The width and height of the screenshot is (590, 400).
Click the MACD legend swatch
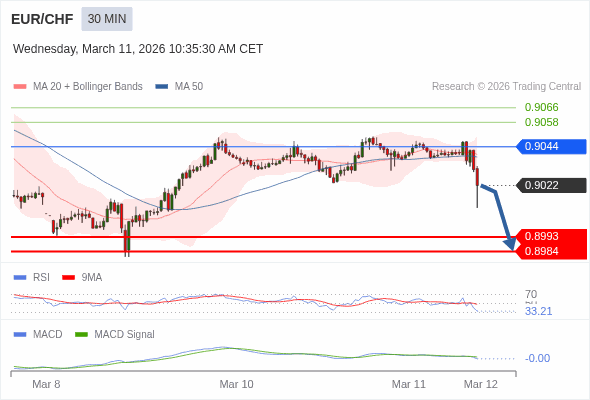tap(20, 335)
